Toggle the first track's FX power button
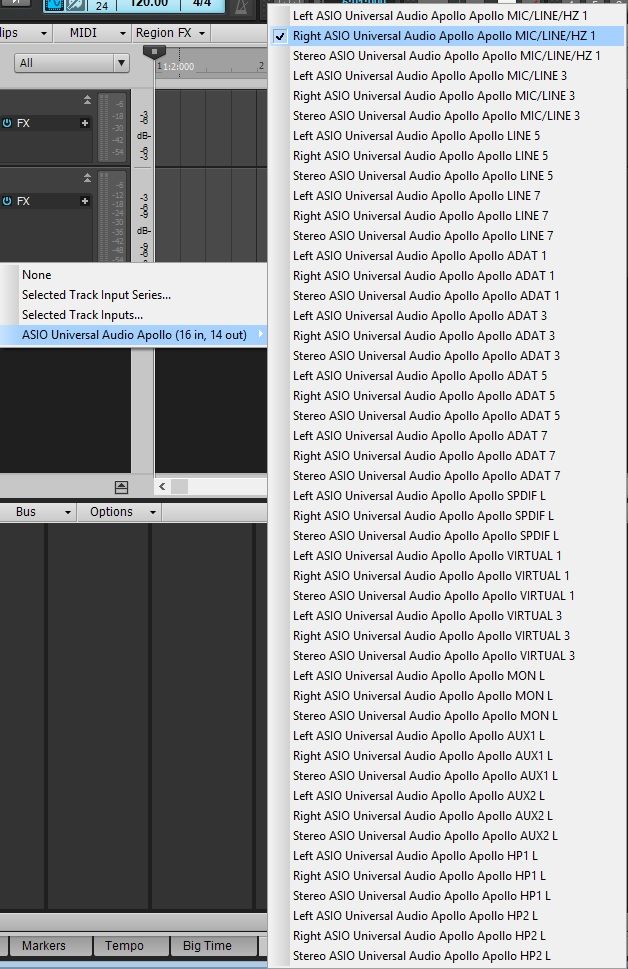628x969 pixels. coord(7,123)
